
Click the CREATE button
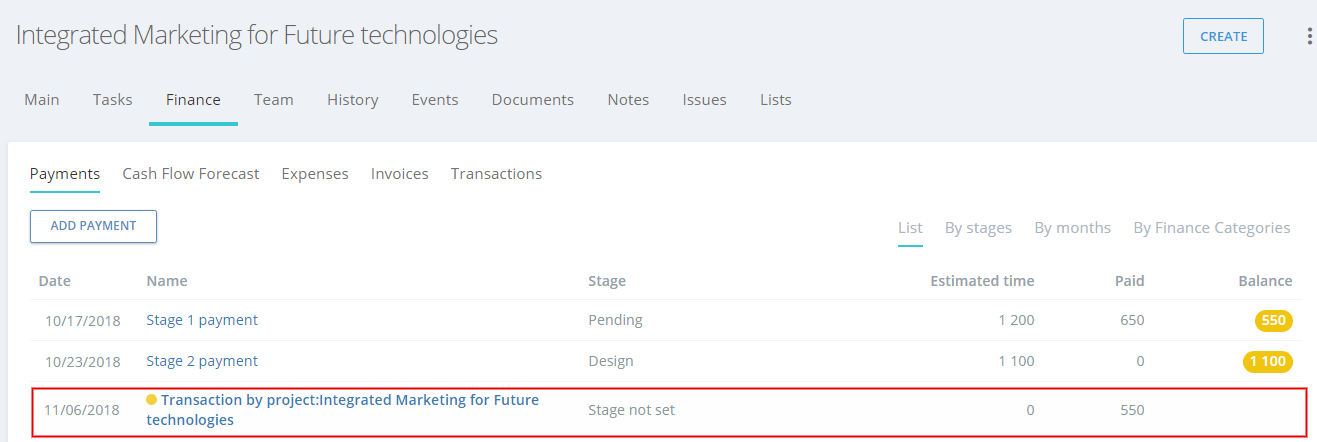coord(1223,36)
